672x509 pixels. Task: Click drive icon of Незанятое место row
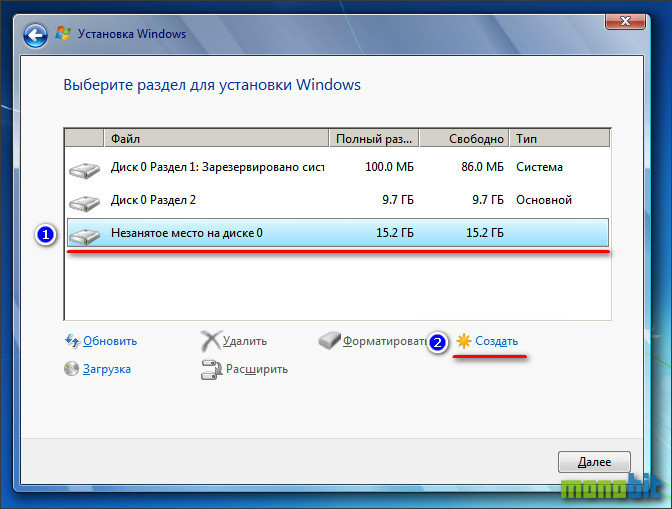pos(84,236)
